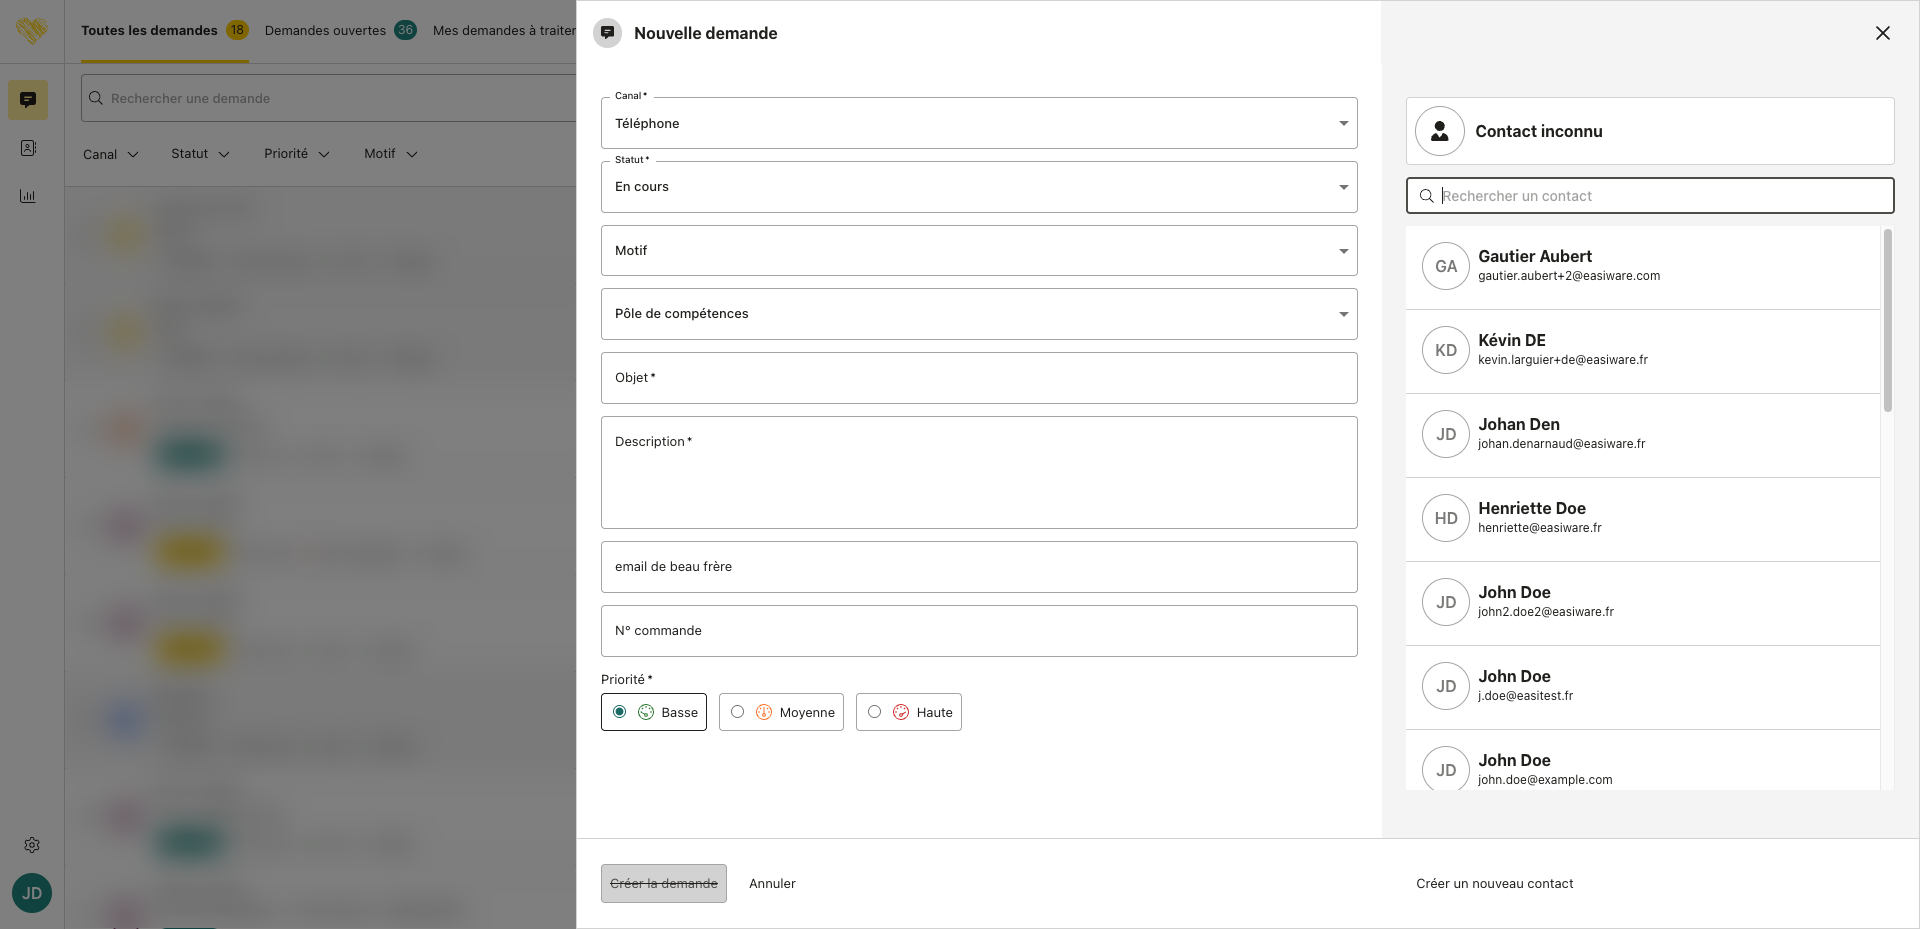The width and height of the screenshot is (1920, 929).
Task: Switch to Toutes les demandes tab
Action: [149, 30]
